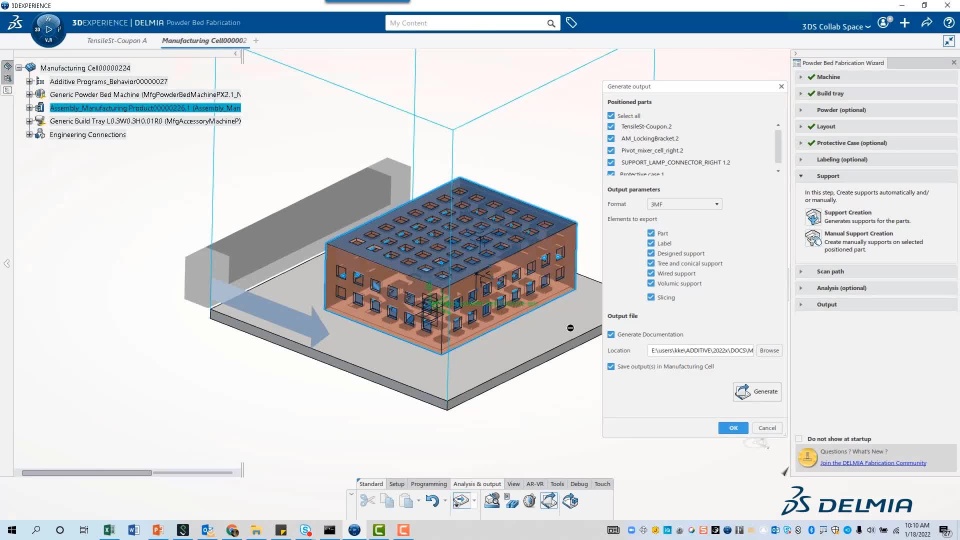Click the Cut scissors icon

point(367,501)
